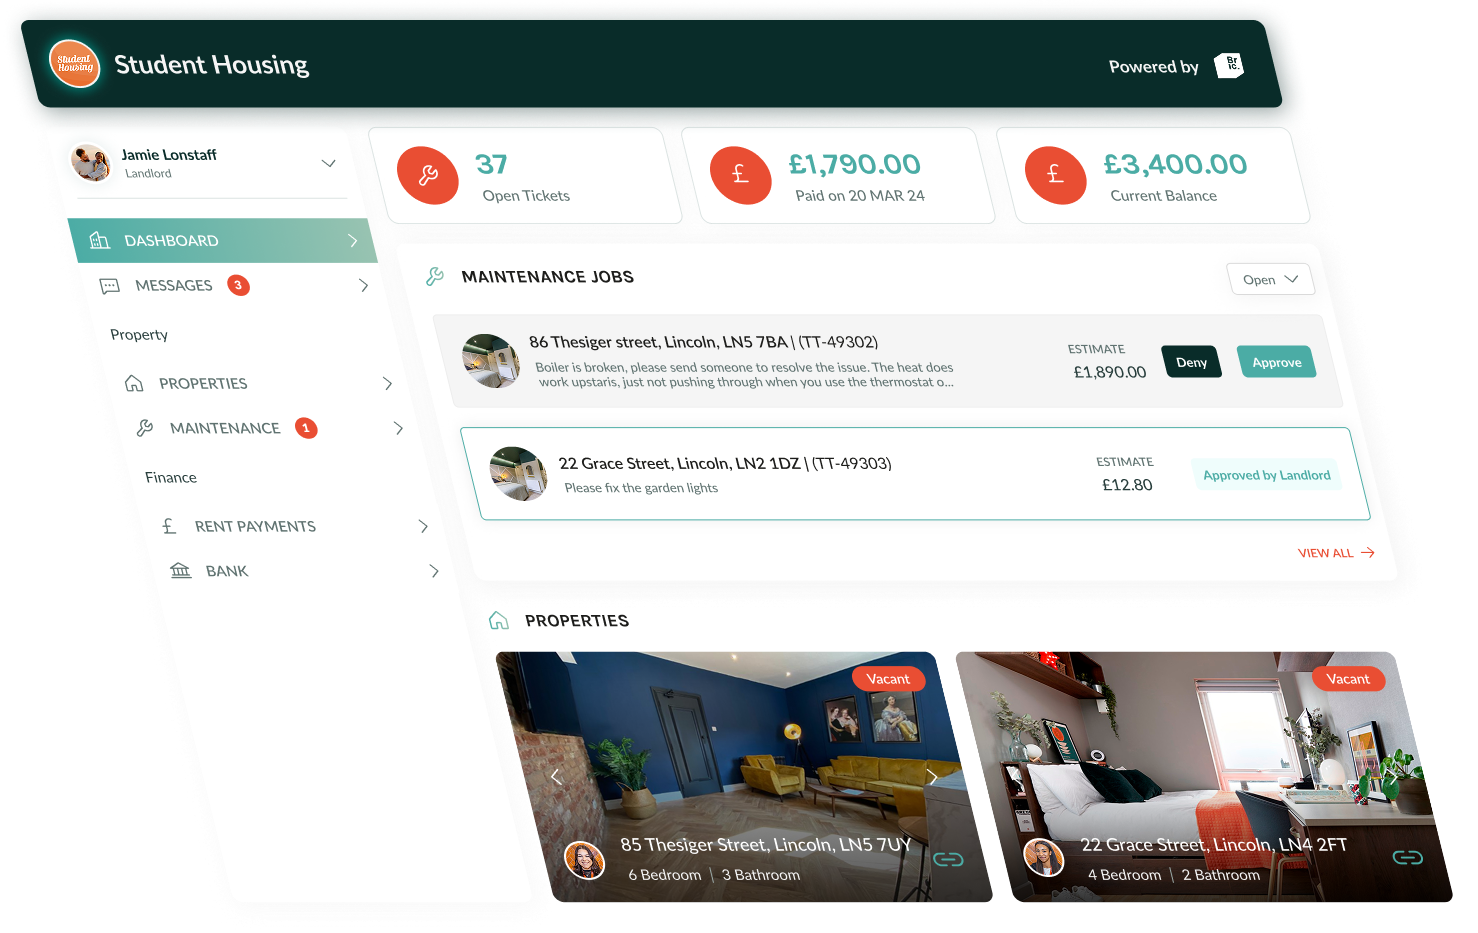Image resolution: width=1478 pixels, height=933 pixels.
Task: Click the Rent Payments pound icon
Action: (x=169, y=525)
